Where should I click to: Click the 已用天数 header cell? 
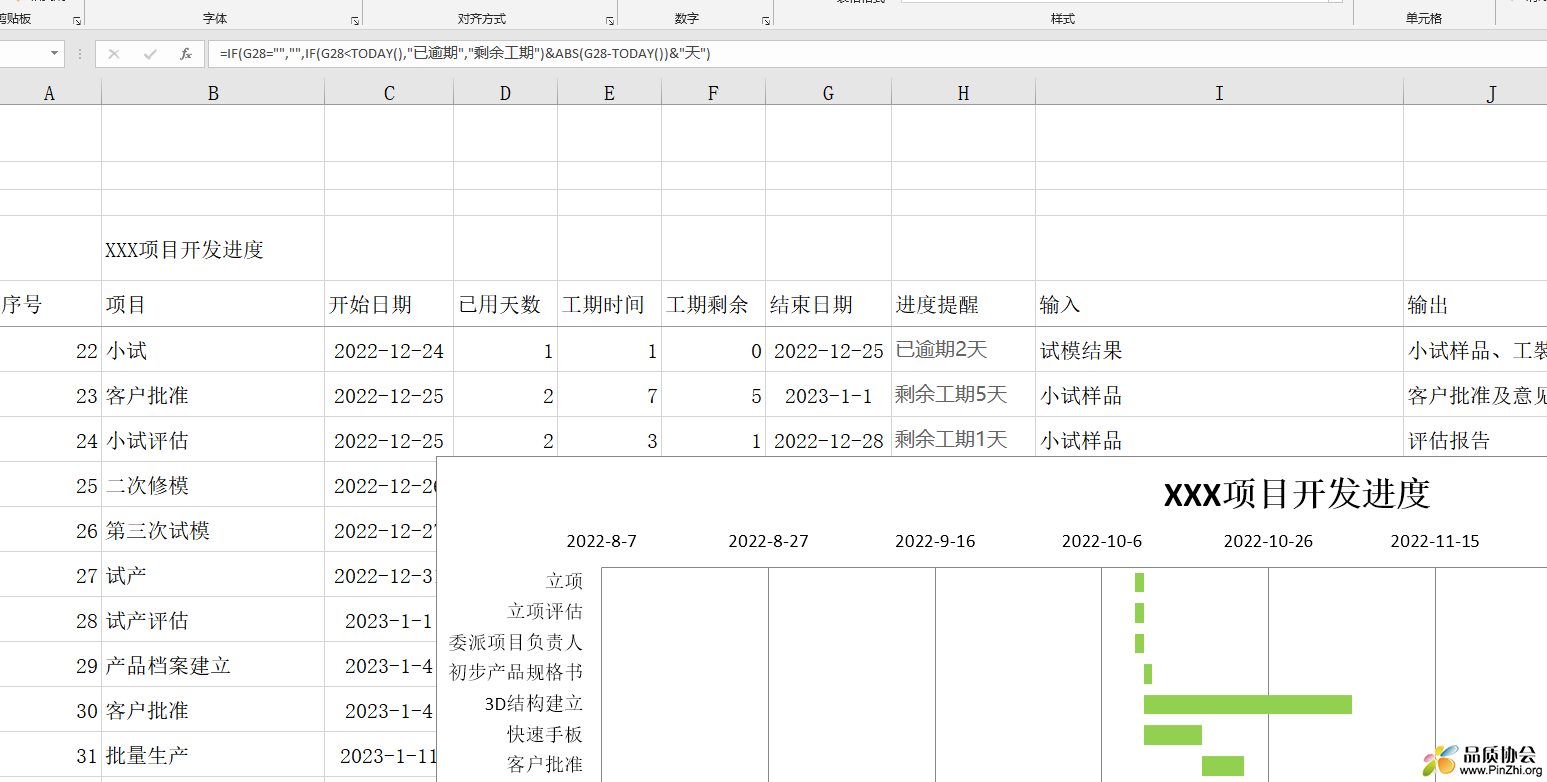505,304
